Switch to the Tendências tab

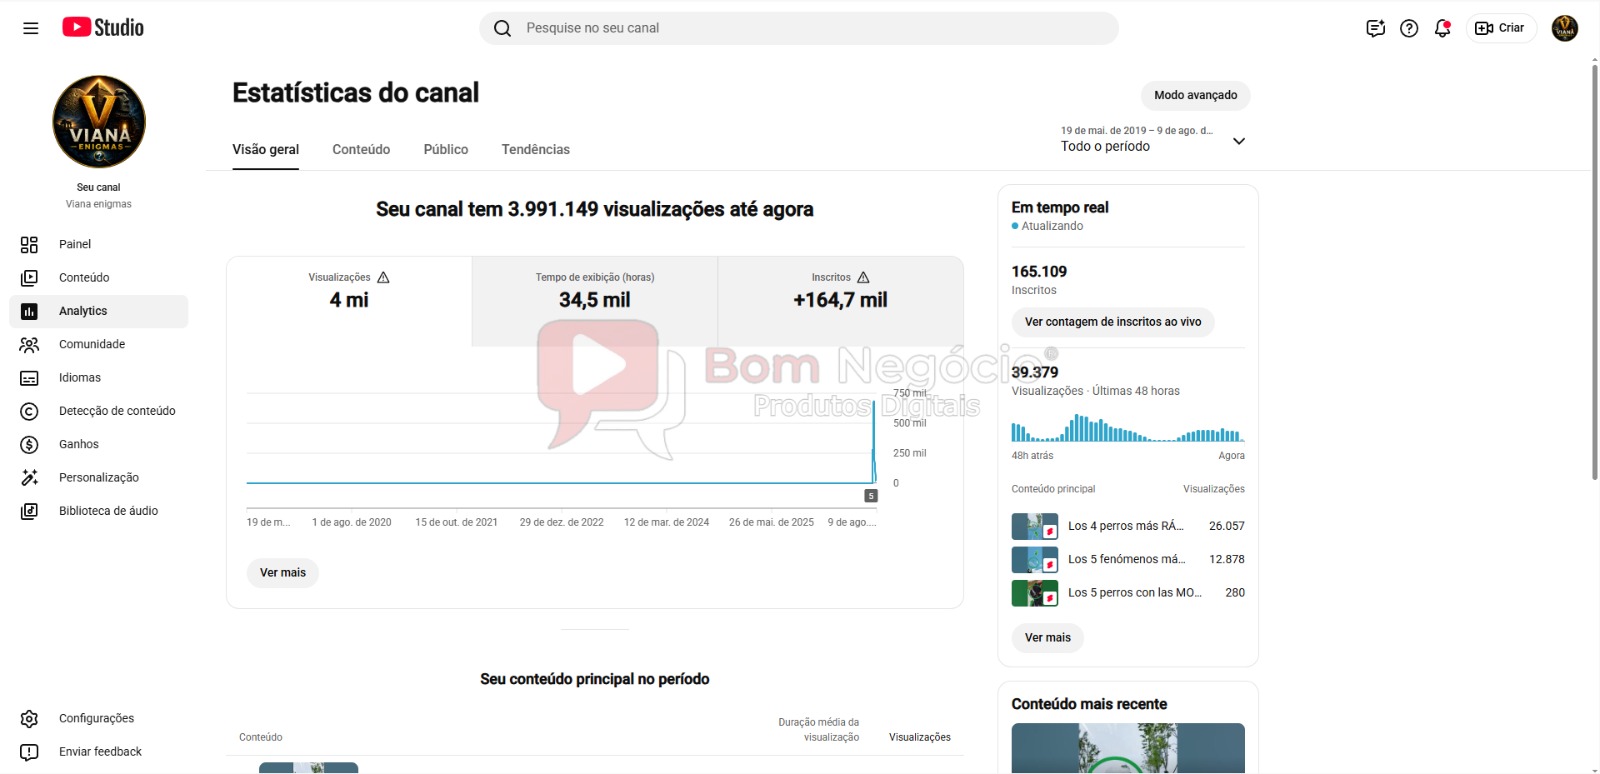click(x=536, y=149)
